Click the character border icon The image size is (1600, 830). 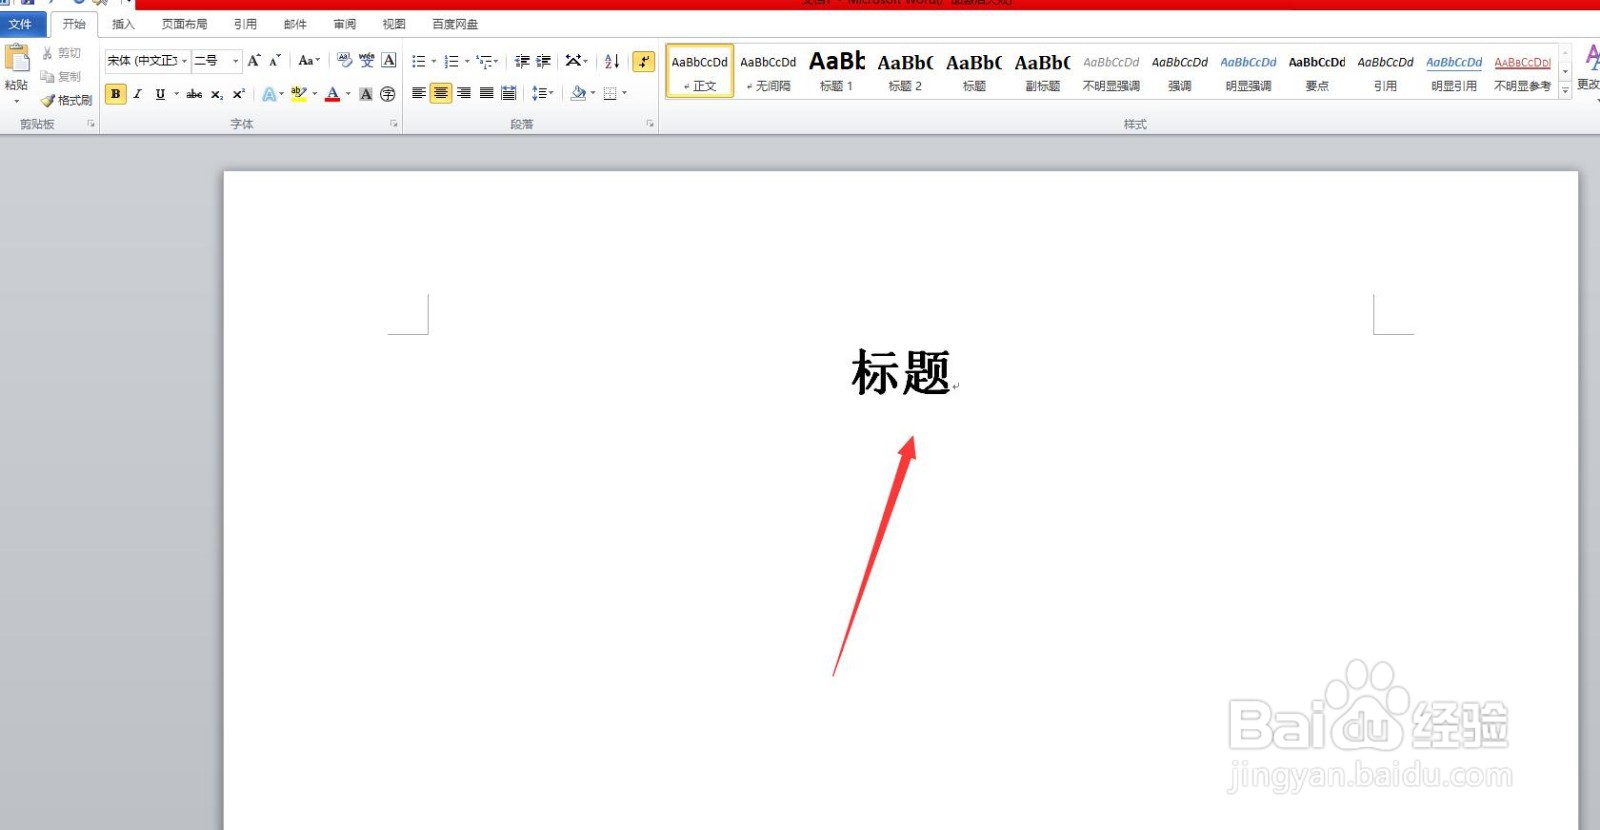pos(389,61)
